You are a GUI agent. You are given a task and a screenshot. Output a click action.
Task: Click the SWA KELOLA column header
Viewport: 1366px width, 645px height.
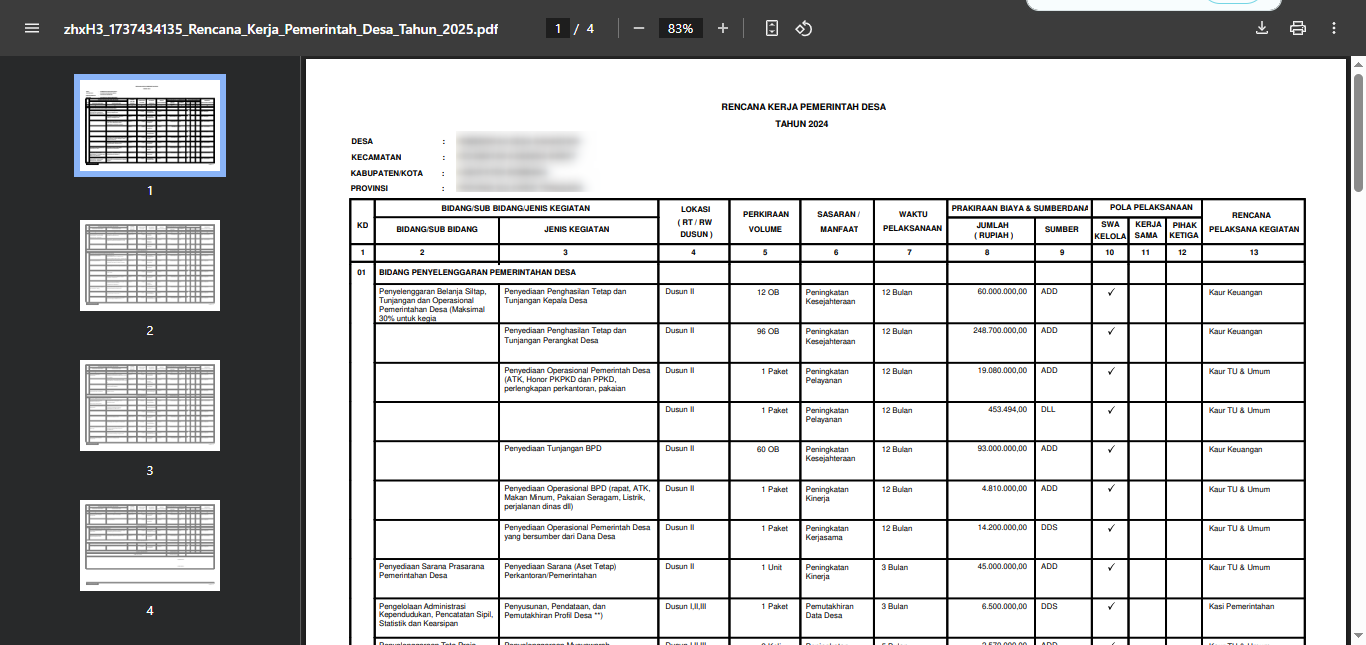1110,230
